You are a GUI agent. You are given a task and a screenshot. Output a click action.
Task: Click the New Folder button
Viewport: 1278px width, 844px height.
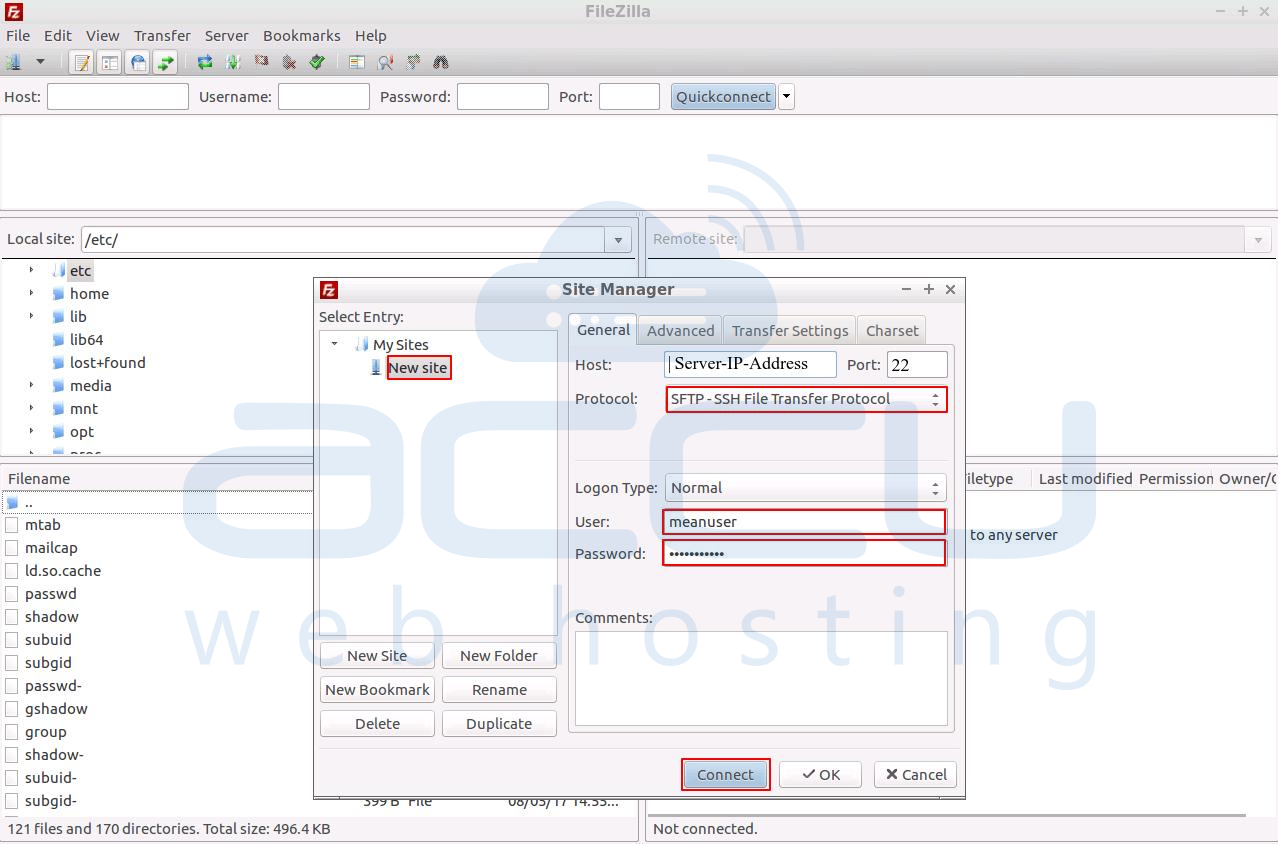coord(499,656)
